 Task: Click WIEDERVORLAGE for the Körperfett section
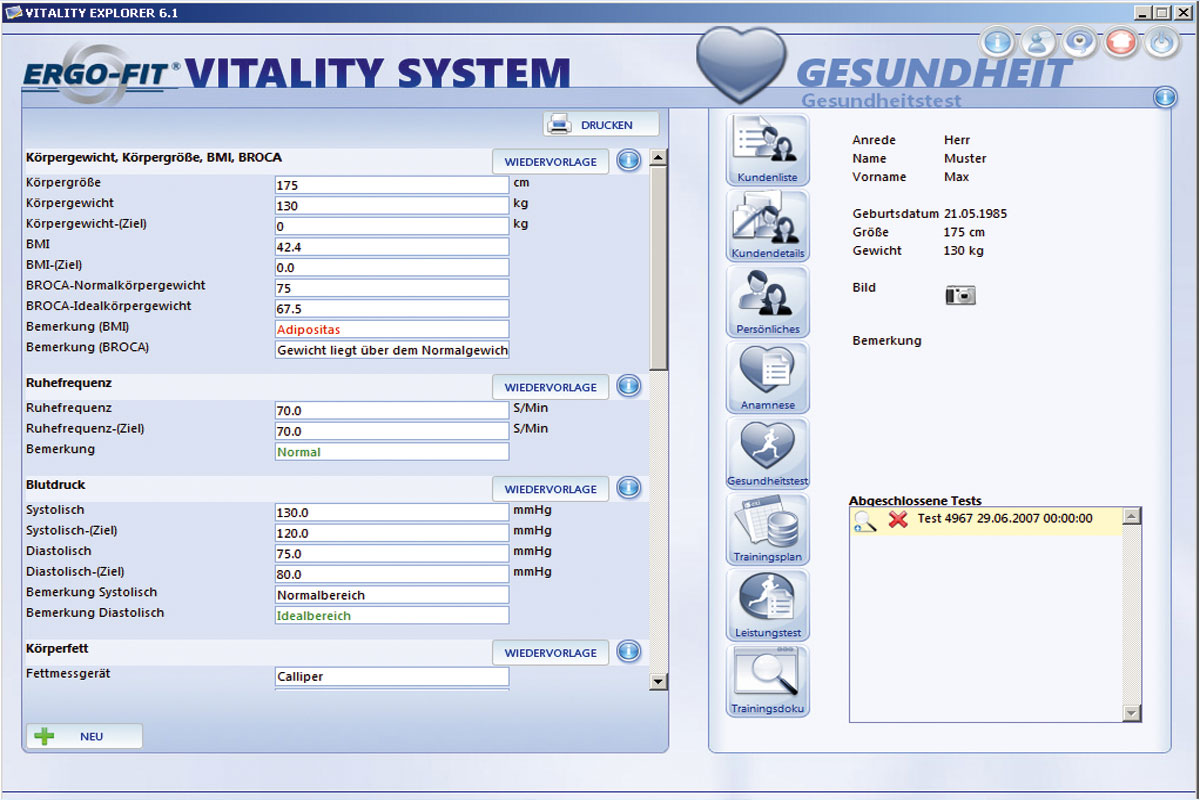(550, 653)
